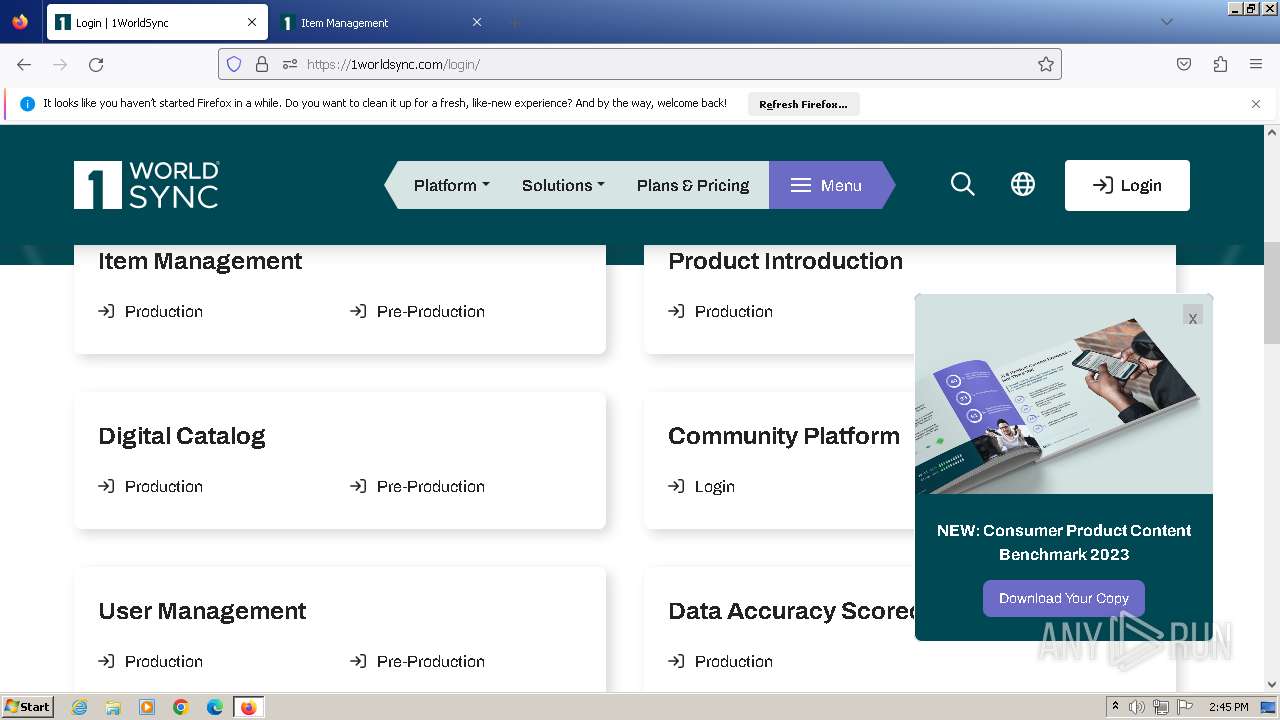Click the Firefox taskbar icon
The width and height of the screenshot is (1280, 720).
pyautogui.click(x=248, y=707)
